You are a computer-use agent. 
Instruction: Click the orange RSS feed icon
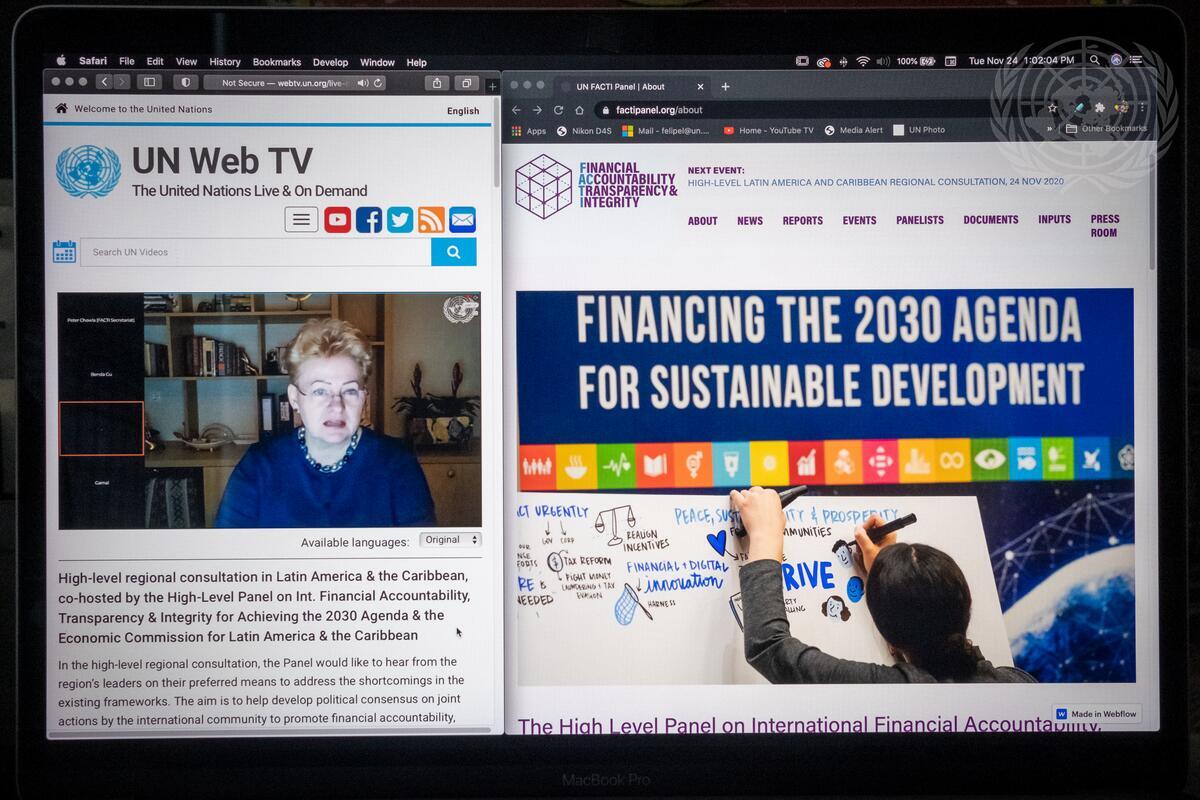431,220
